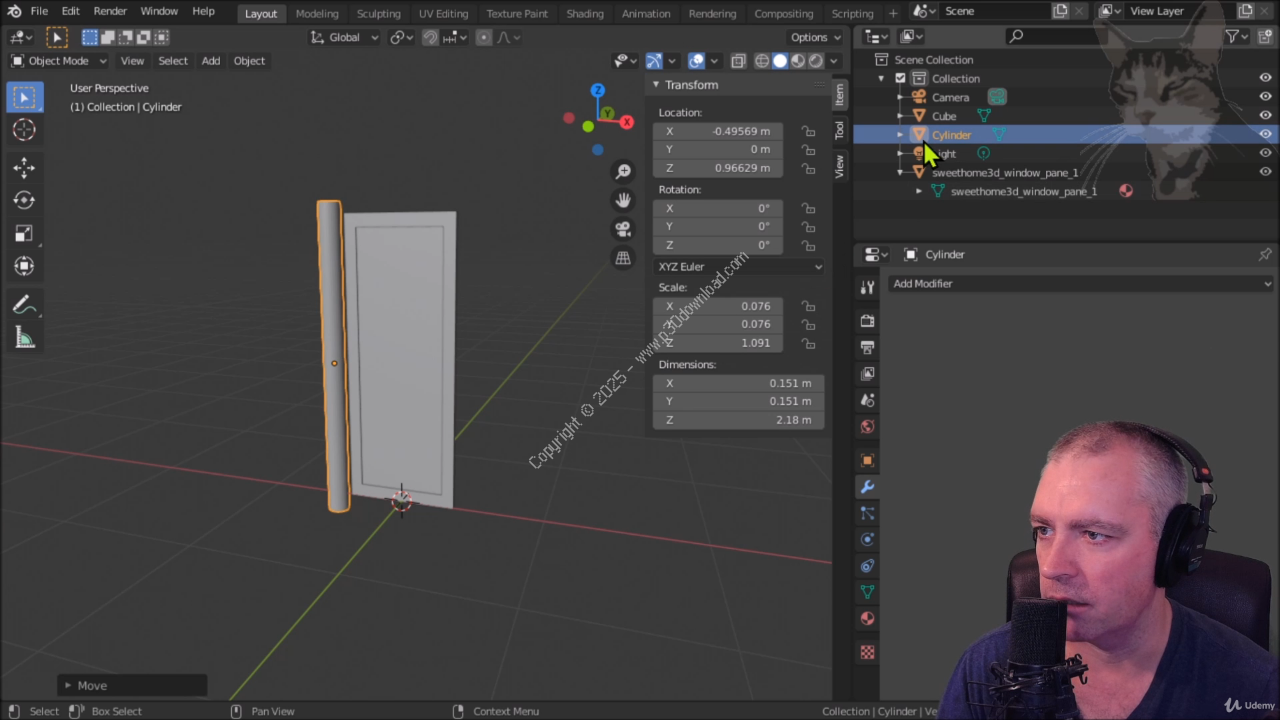Viewport: 1280px width, 720px height.
Task: Choose the combined Transform tool
Action: point(24,266)
